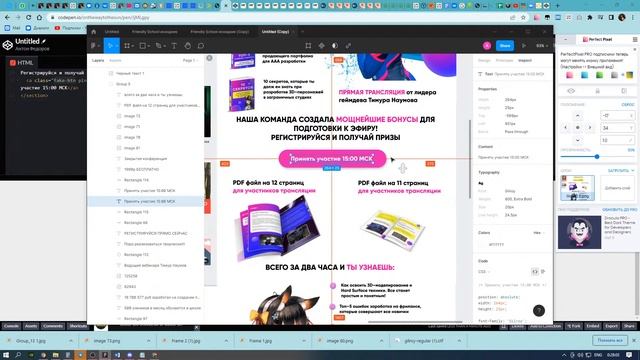
Task: Select the Frame tool
Action: pos(127,46)
